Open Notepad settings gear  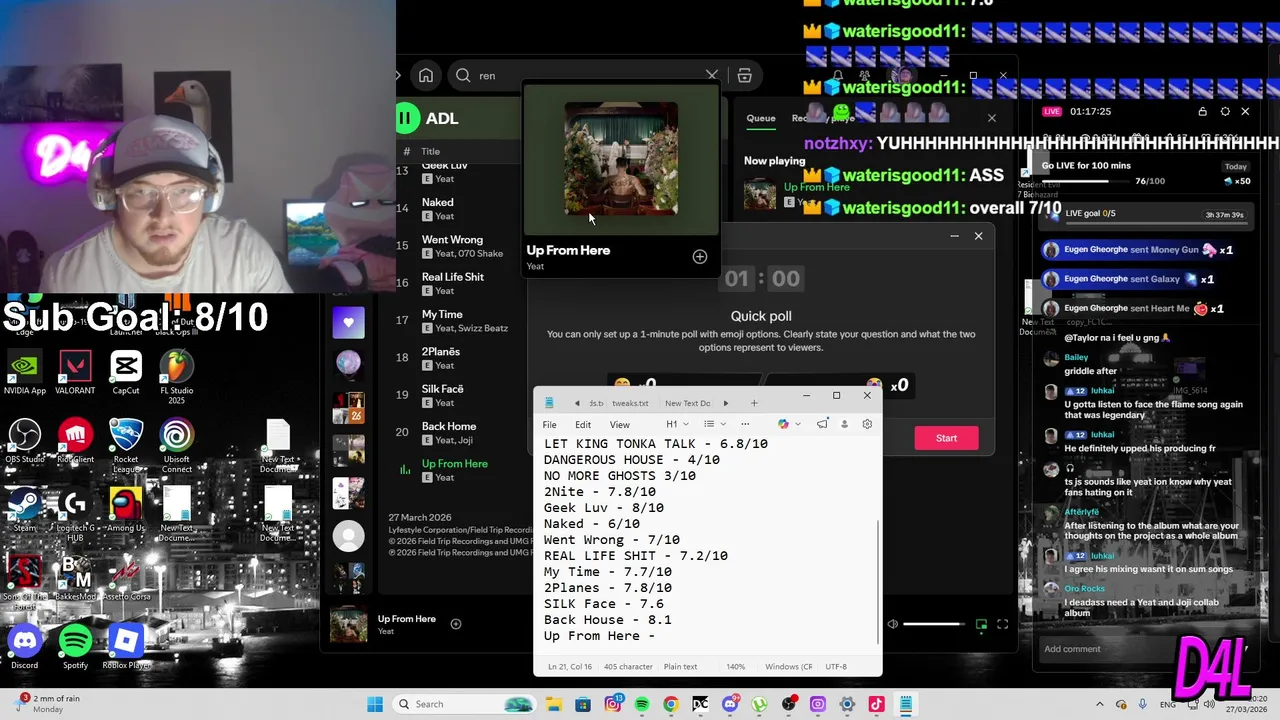pyautogui.click(x=867, y=424)
